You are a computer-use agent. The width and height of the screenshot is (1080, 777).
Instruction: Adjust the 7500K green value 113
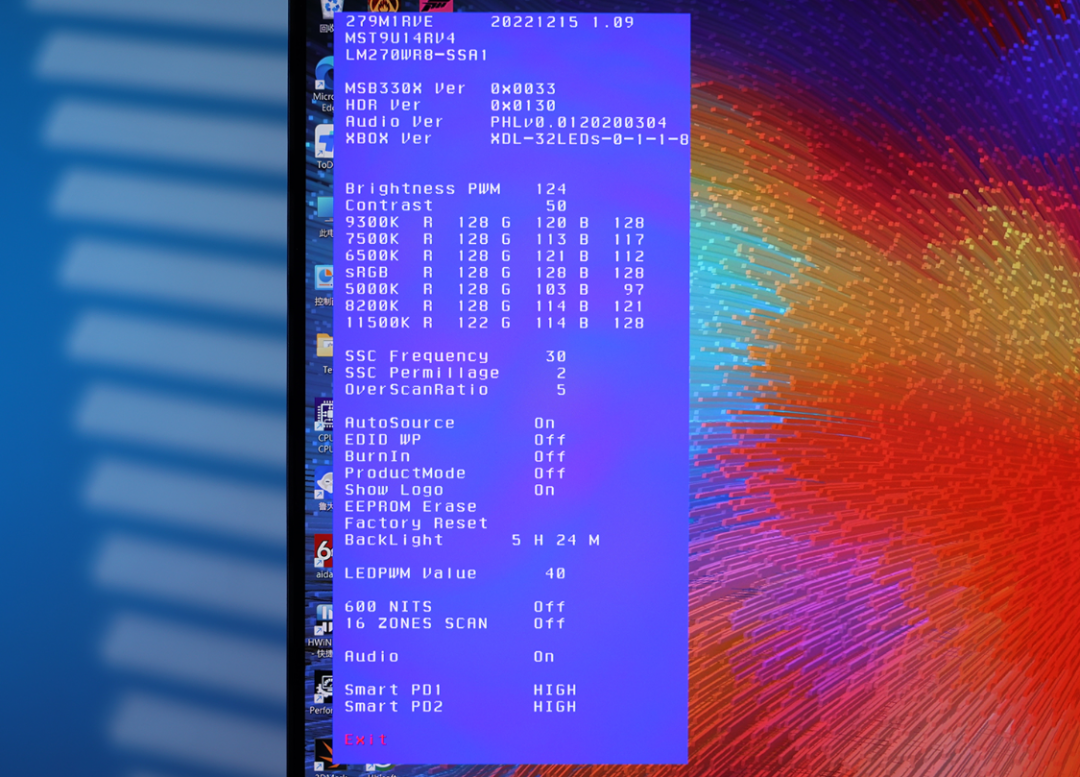pyautogui.click(x=551, y=239)
